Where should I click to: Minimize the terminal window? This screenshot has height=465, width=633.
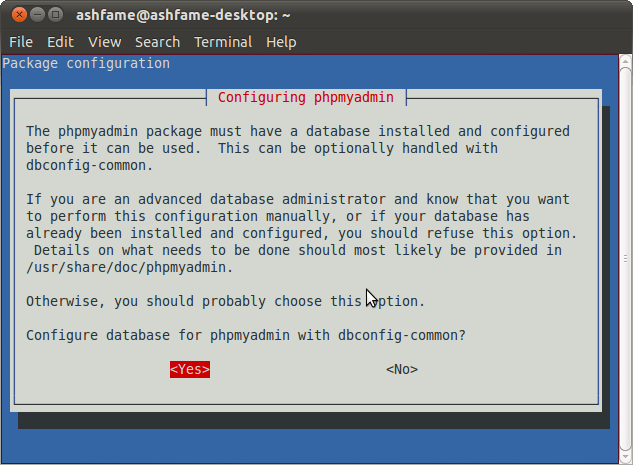pyautogui.click(x=37, y=15)
